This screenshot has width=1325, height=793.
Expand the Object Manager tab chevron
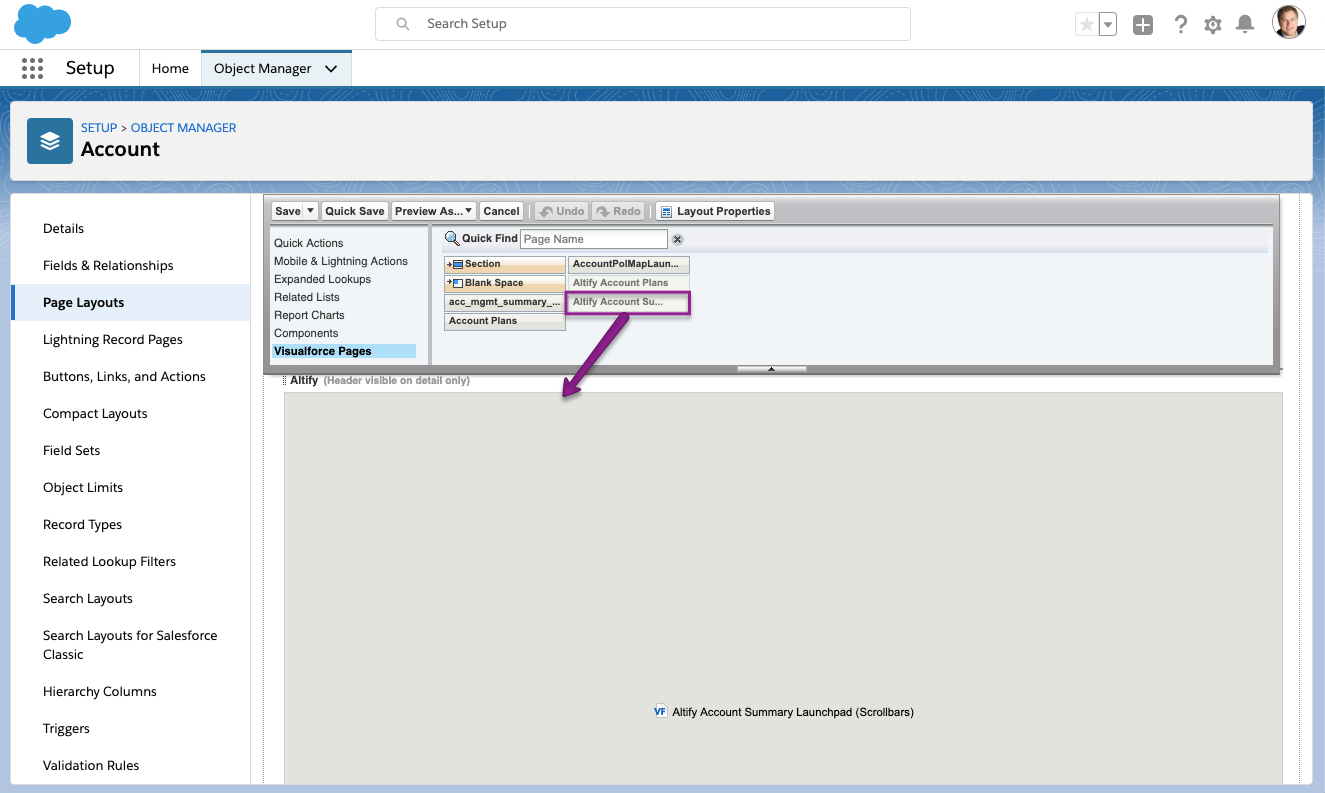[x=332, y=69]
